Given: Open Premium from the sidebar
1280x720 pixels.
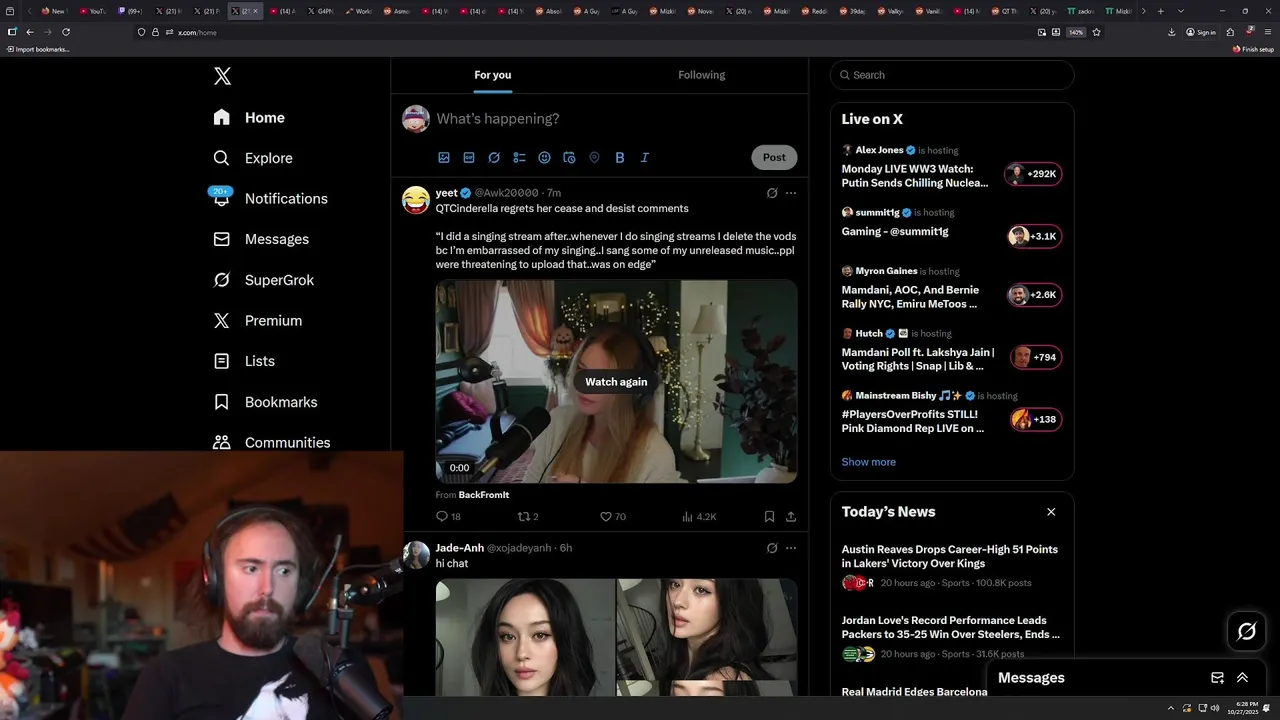Looking at the screenshot, I should point(258,320).
